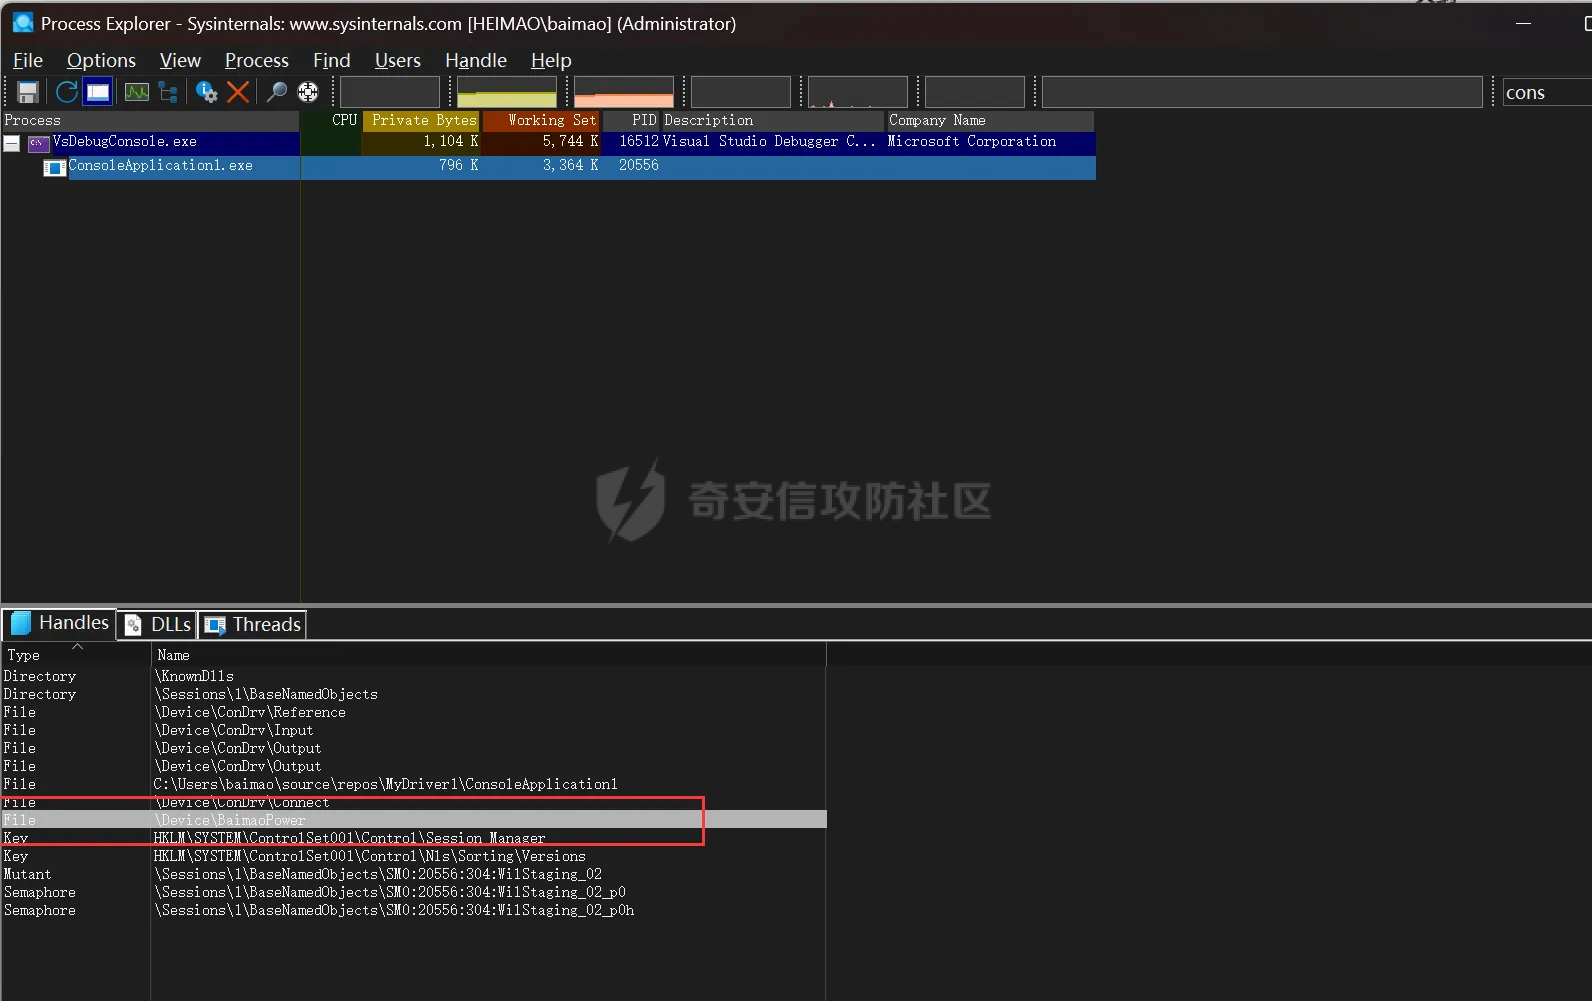
Task: Select the Nls\Sorting\Versions key handle
Action: click(x=414, y=856)
